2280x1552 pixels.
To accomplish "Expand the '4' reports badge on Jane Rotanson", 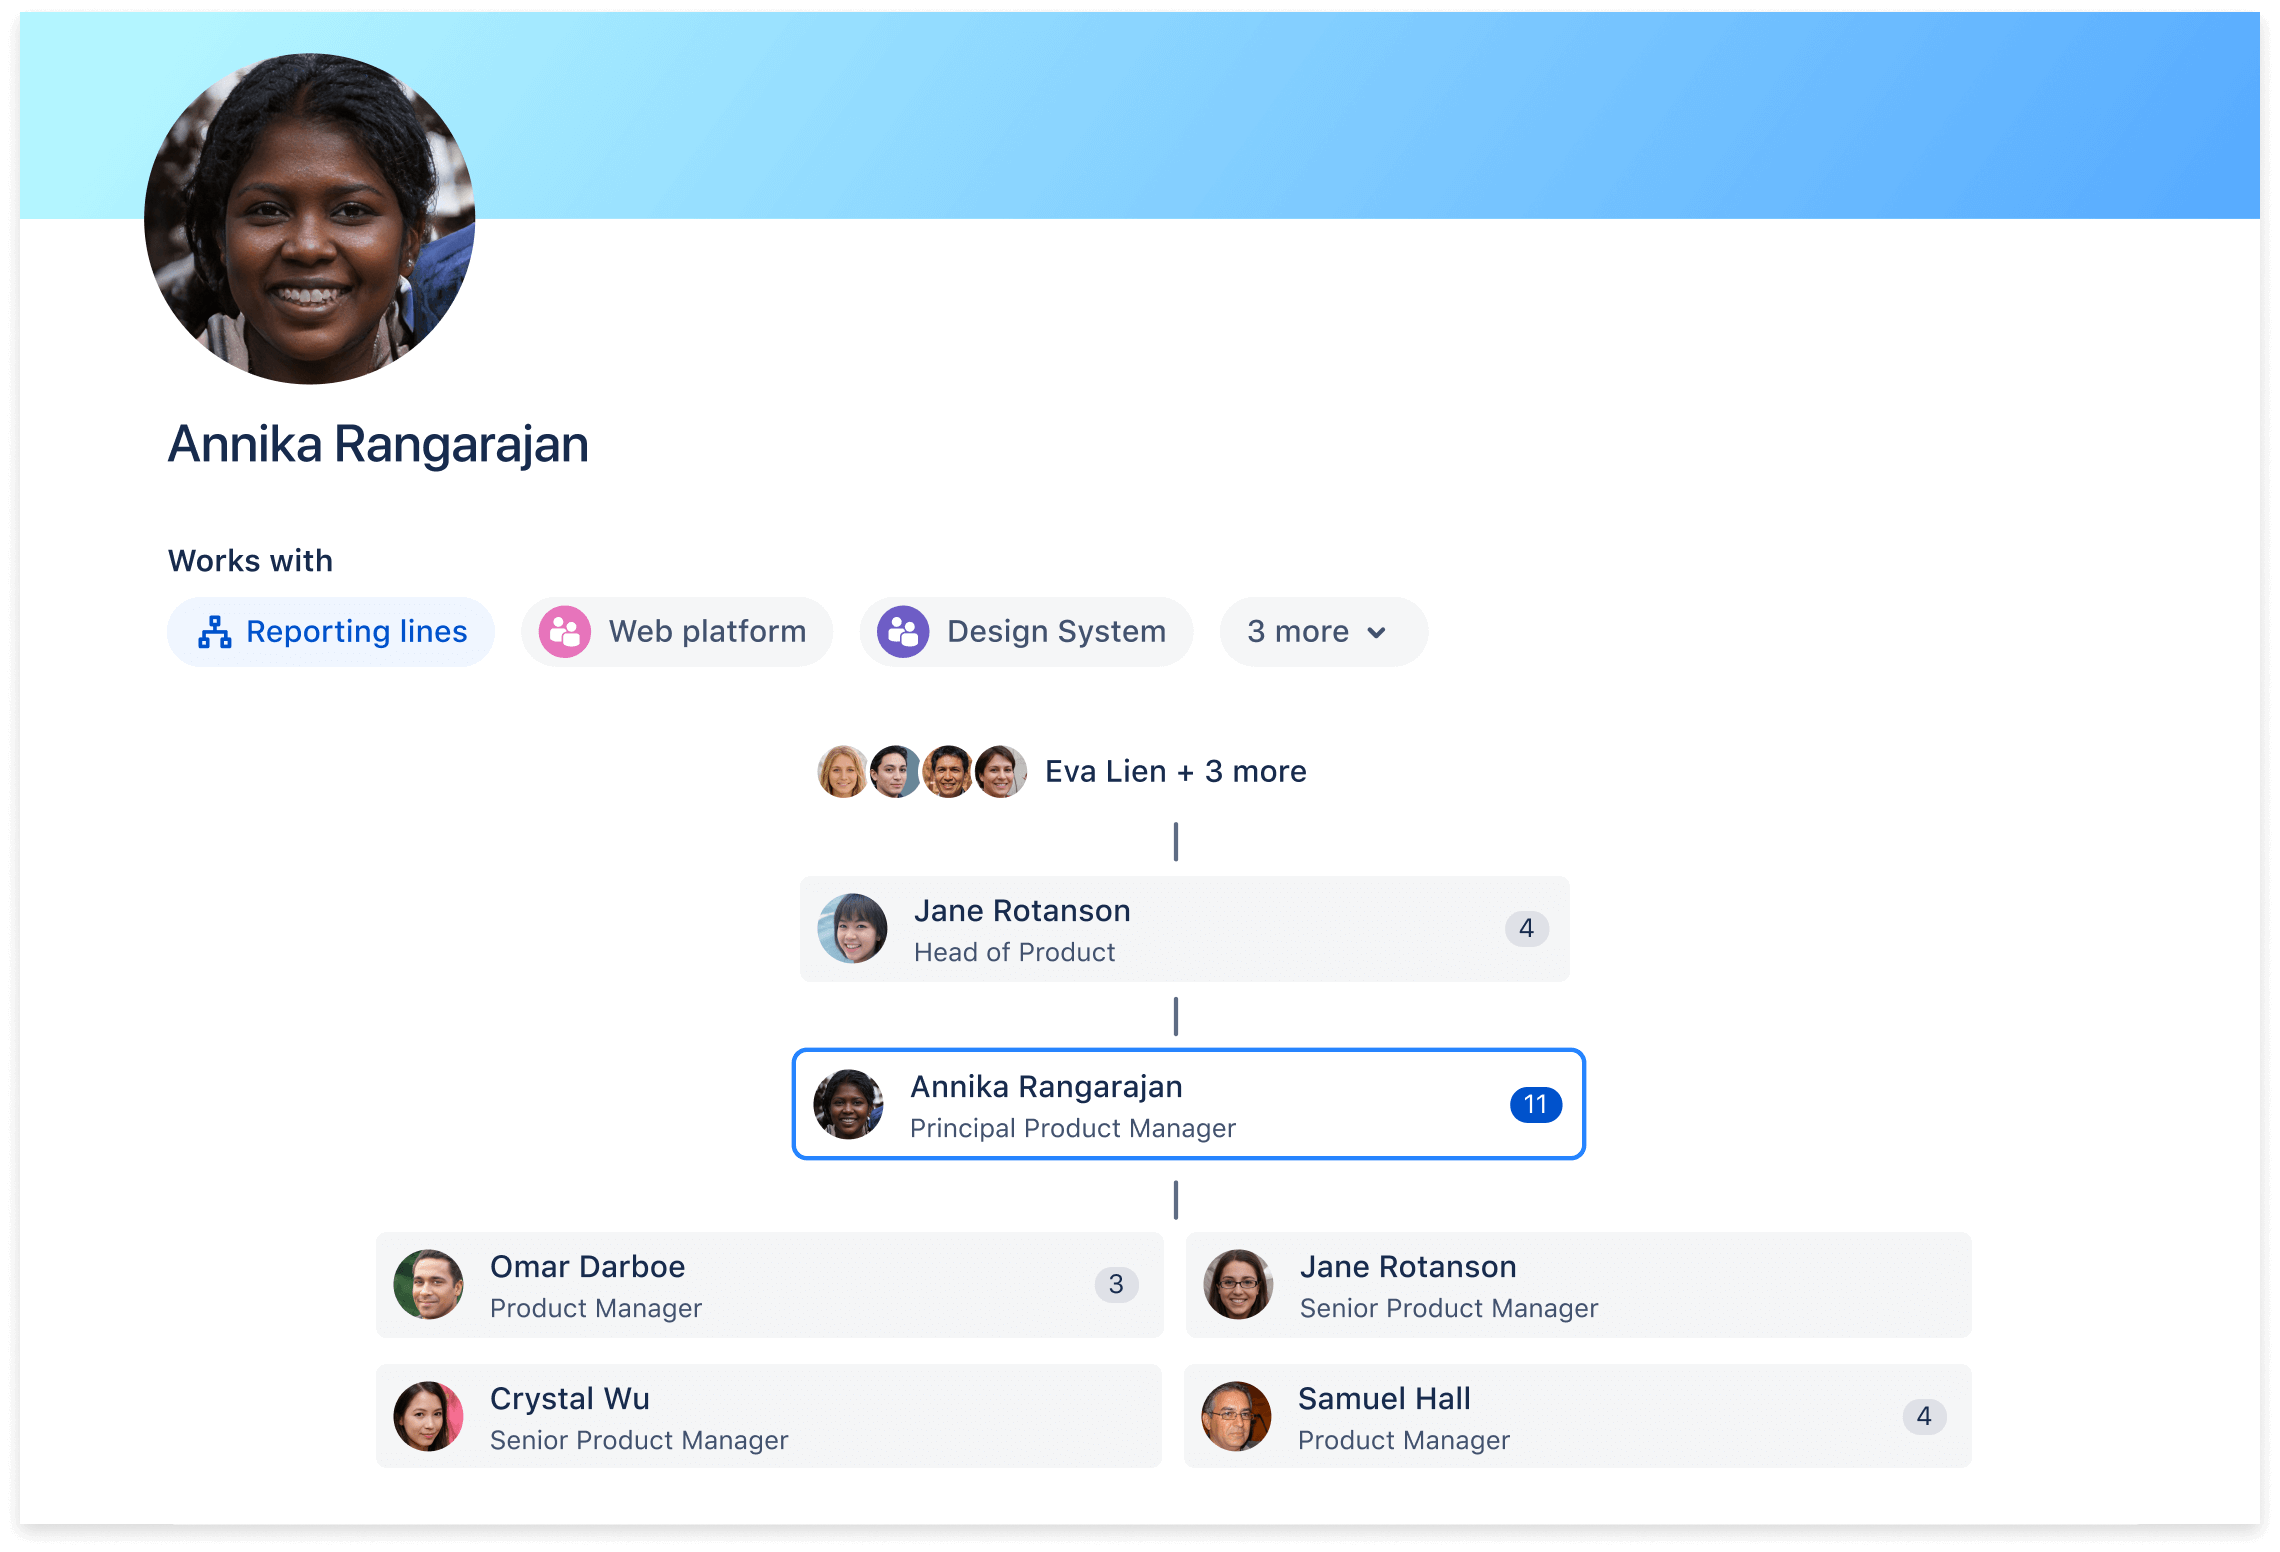I will 1525,932.
